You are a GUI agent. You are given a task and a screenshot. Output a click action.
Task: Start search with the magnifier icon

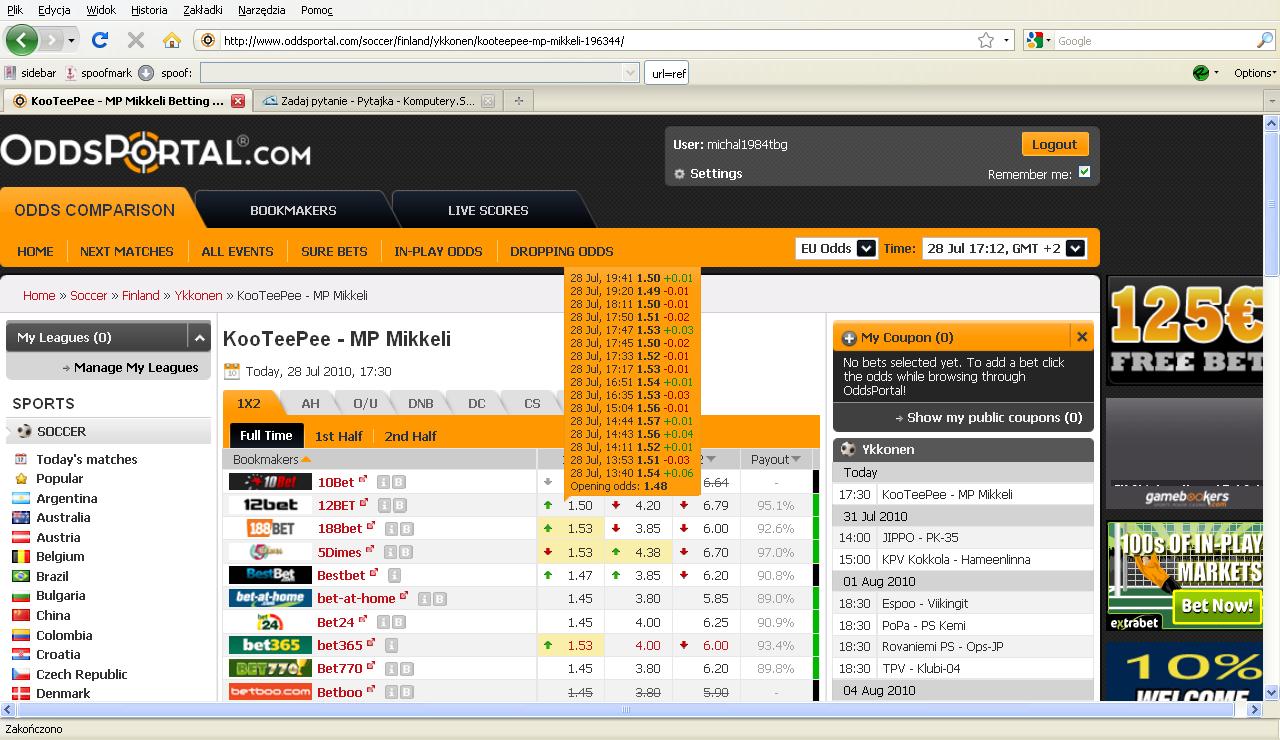(x=1265, y=40)
